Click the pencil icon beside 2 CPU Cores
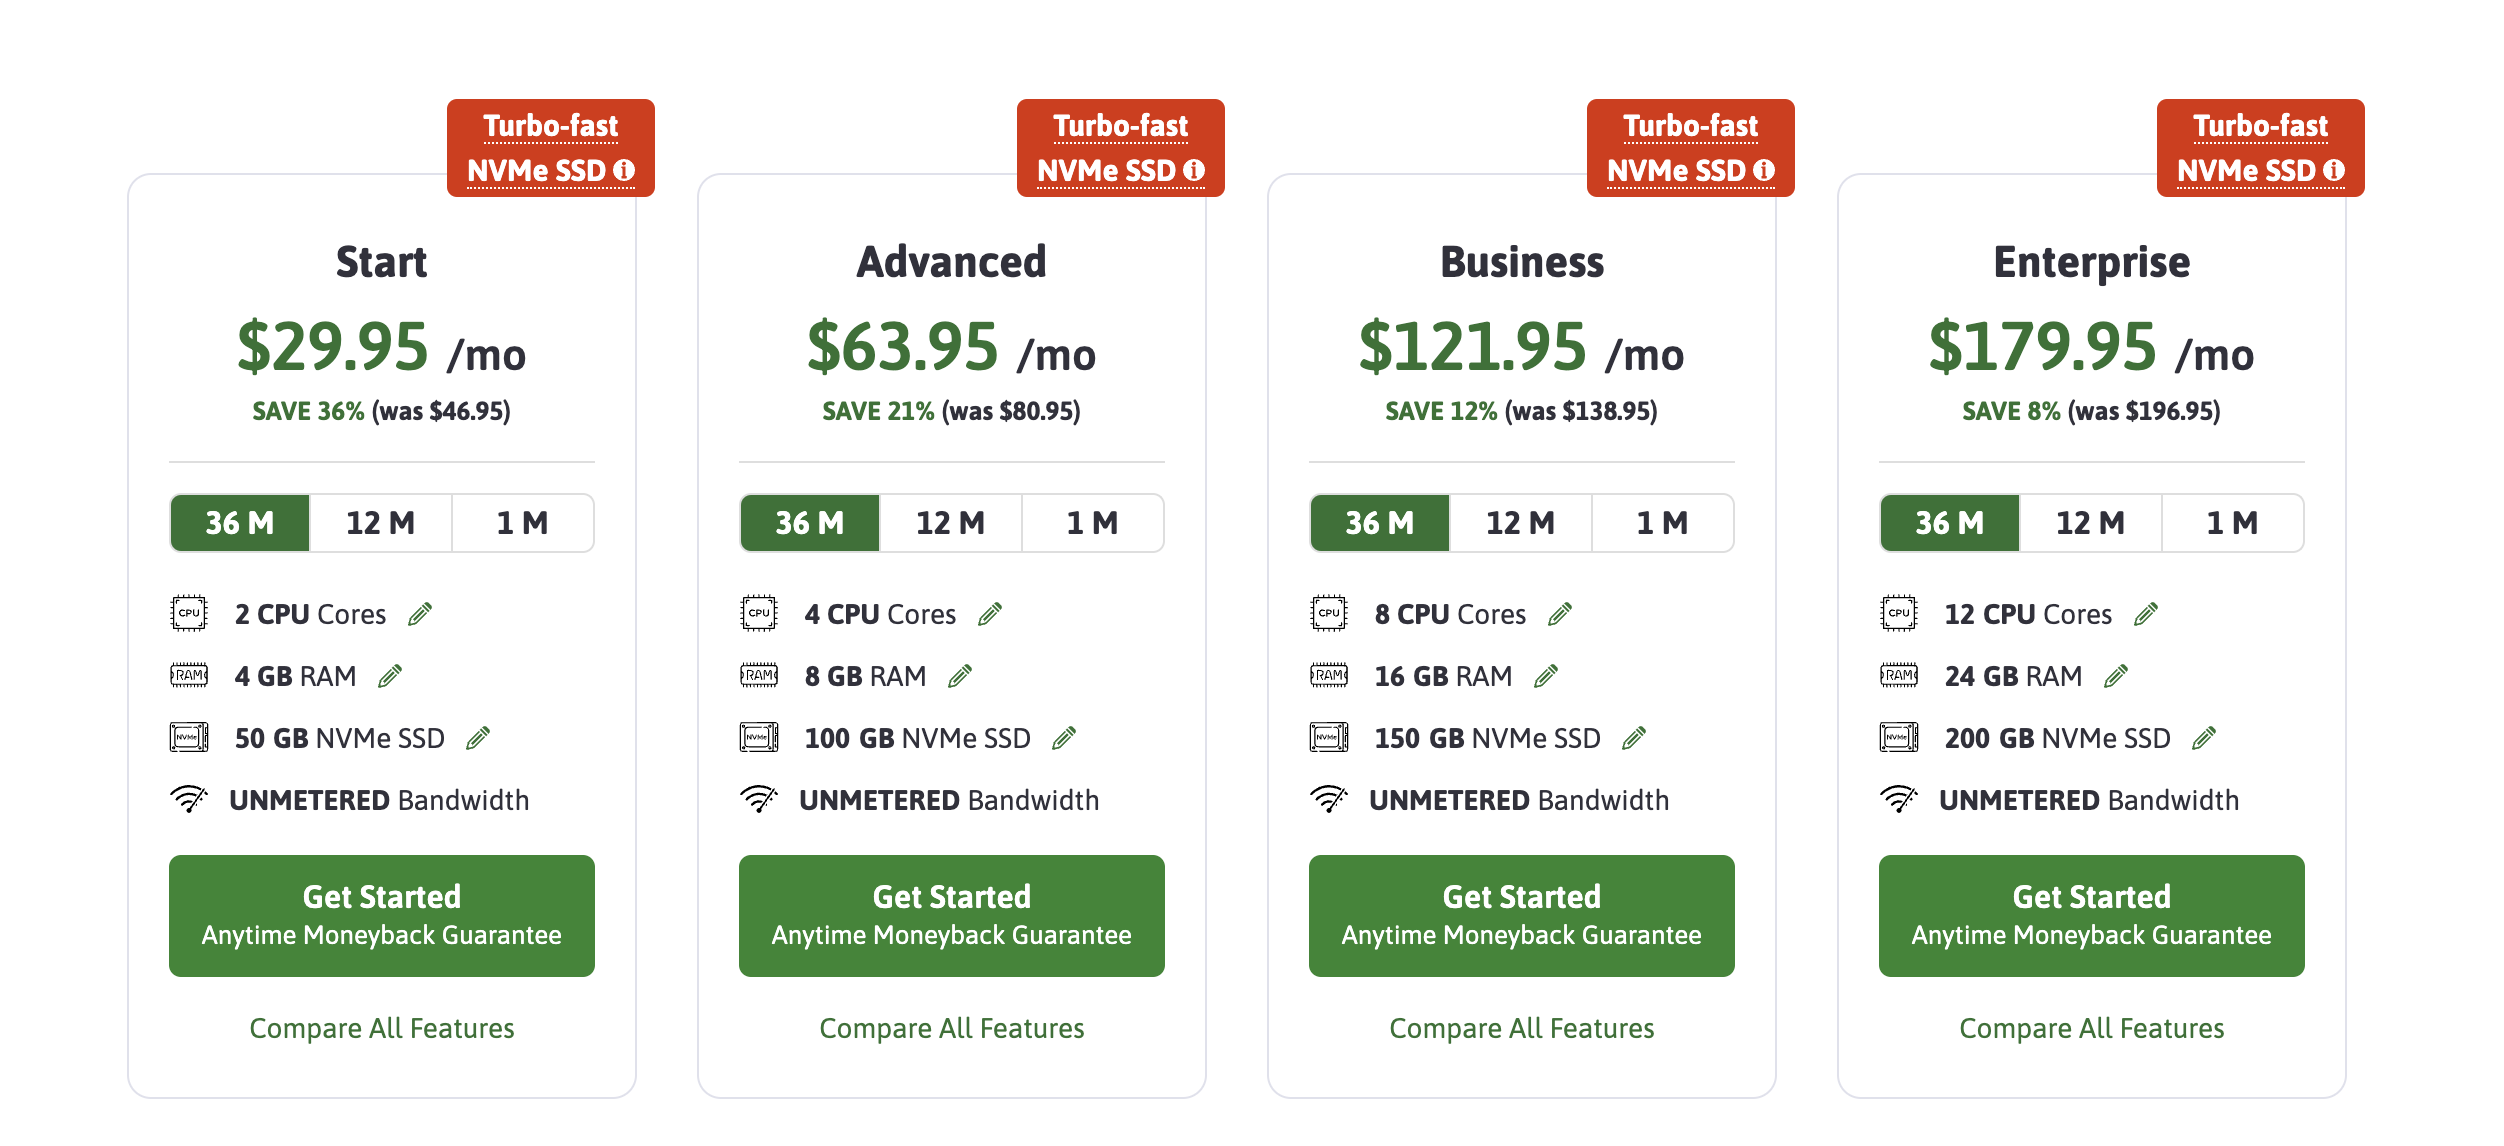The height and width of the screenshot is (1146, 2504). coord(420,614)
